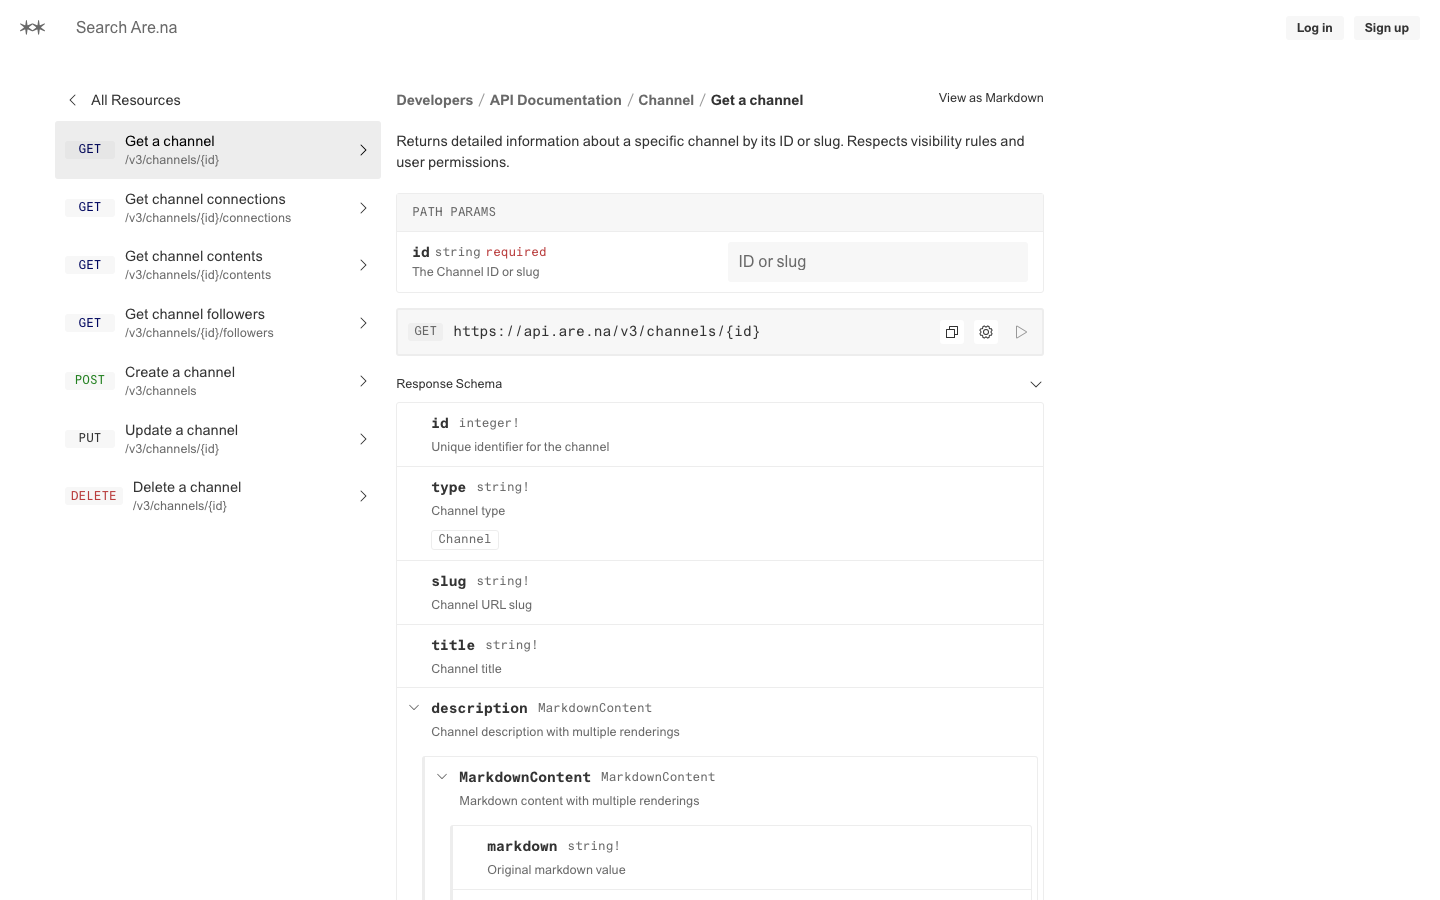
Task: Click the red required label
Action: pyautogui.click(x=516, y=252)
